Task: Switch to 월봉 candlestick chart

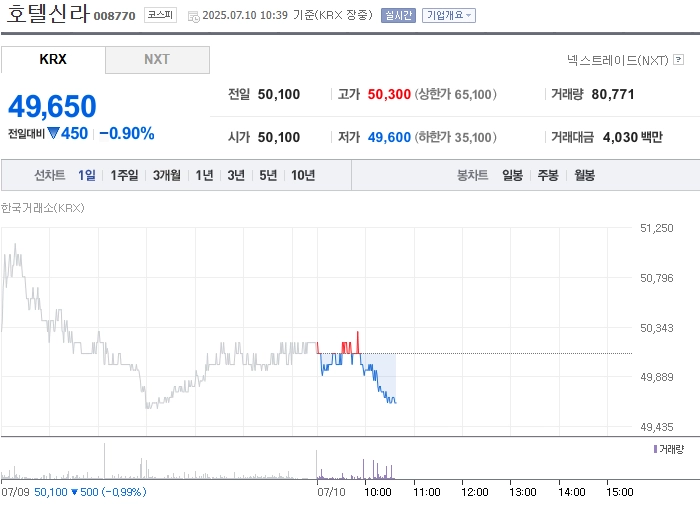Action: 584,175
